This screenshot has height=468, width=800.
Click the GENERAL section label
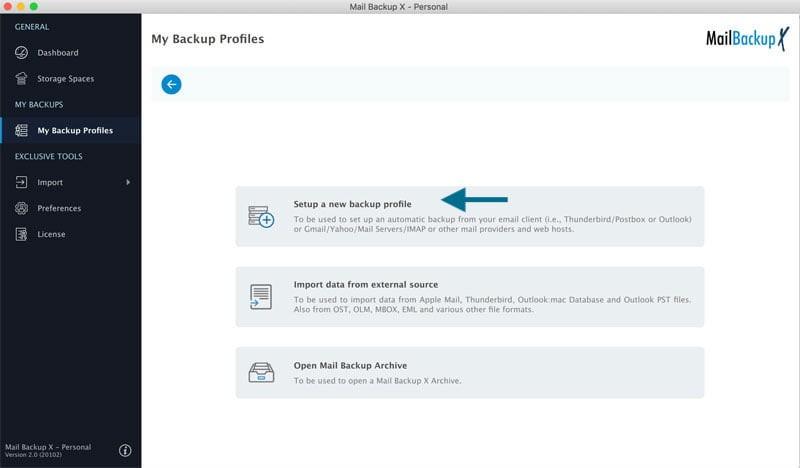pyautogui.click(x=32, y=27)
